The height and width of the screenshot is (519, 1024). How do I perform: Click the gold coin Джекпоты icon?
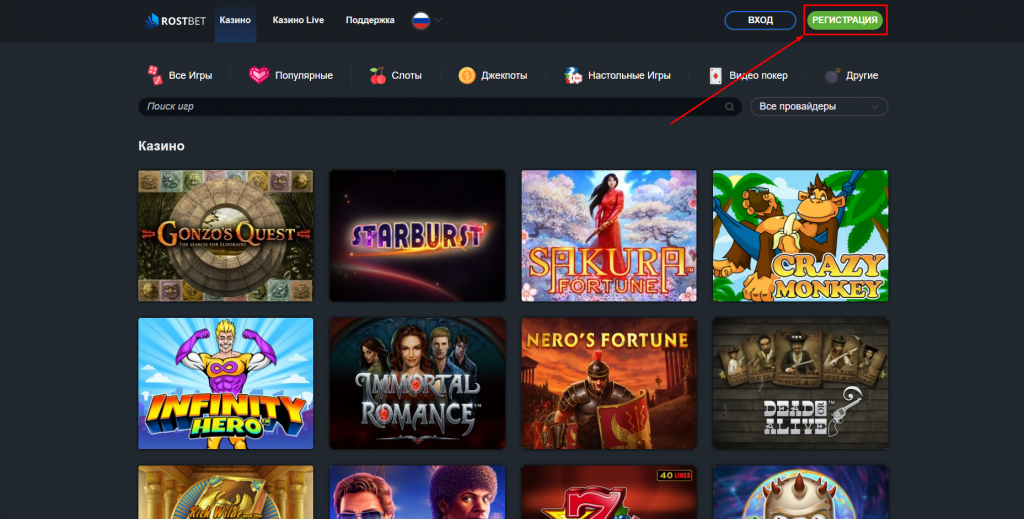(467, 75)
